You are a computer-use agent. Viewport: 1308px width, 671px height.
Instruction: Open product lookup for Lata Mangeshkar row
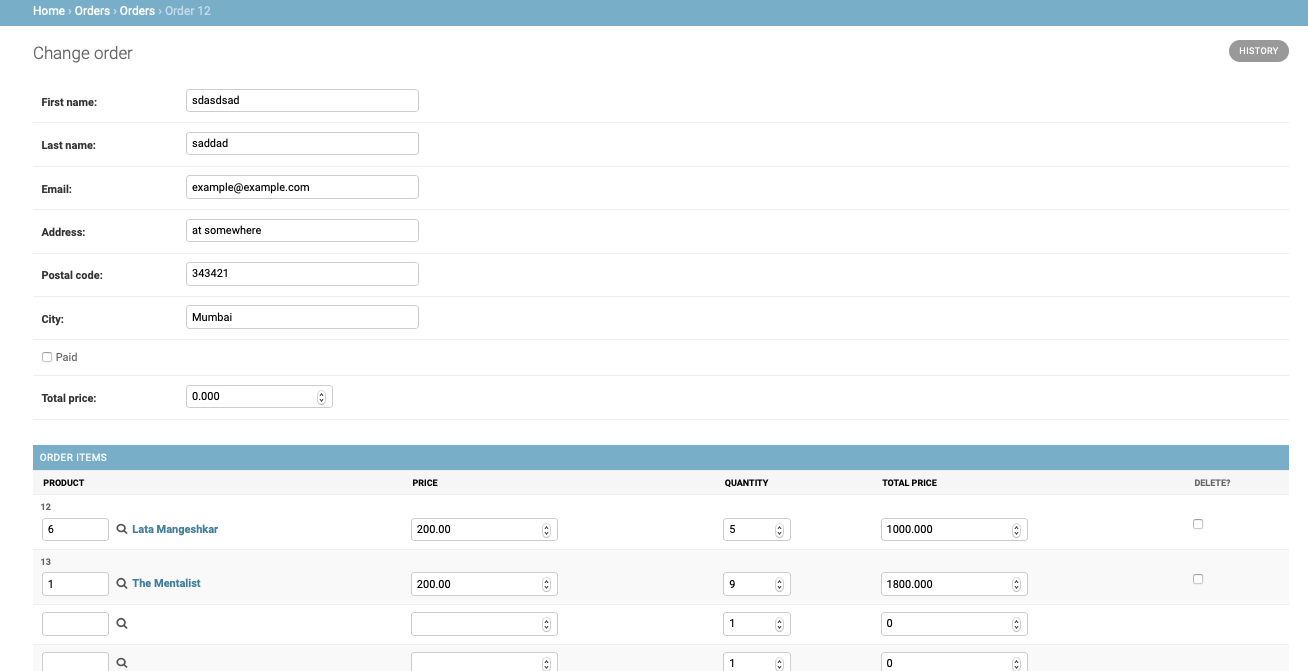(x=122, y=529)
